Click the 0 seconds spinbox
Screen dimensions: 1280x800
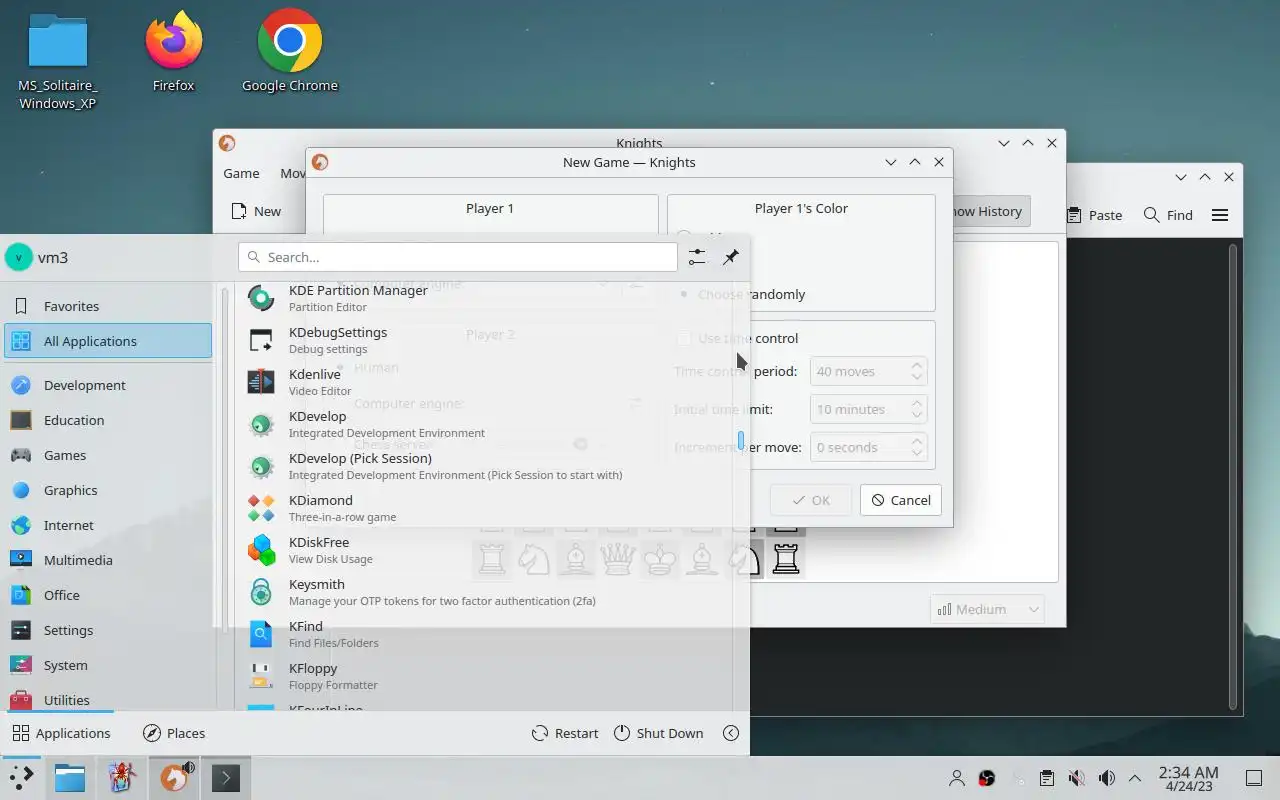[868, 447]
